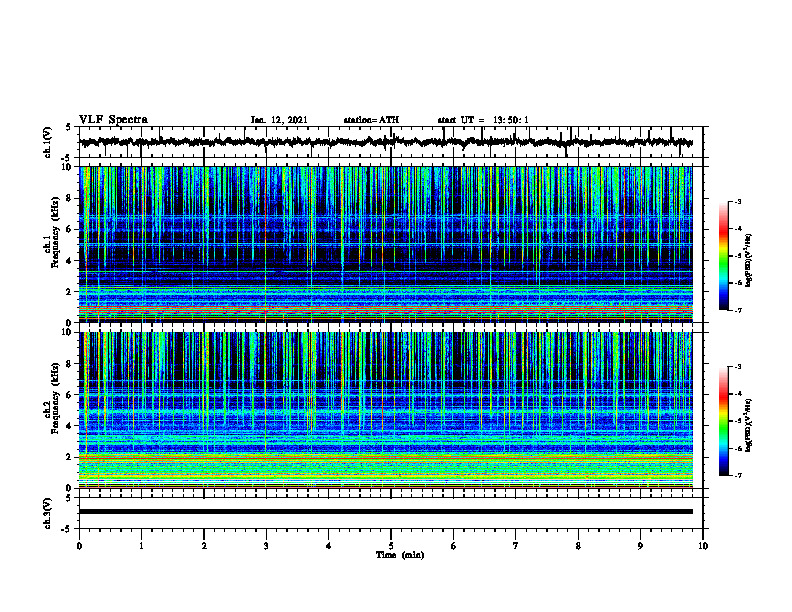Click the ch.2 frequency axis "2" tick label
792x612 pixels.
71,457
